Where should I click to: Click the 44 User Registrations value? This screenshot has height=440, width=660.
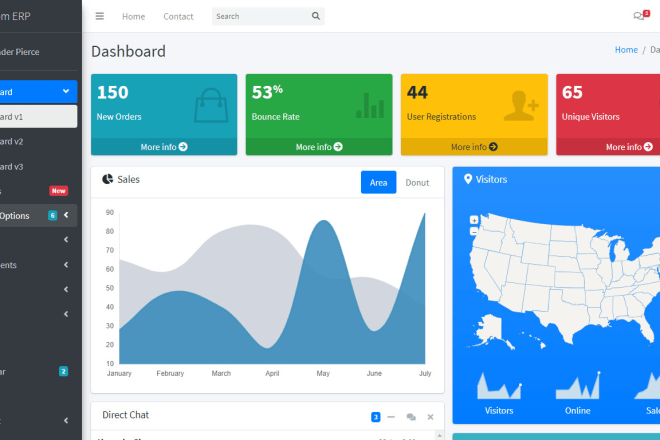(417, 92)
